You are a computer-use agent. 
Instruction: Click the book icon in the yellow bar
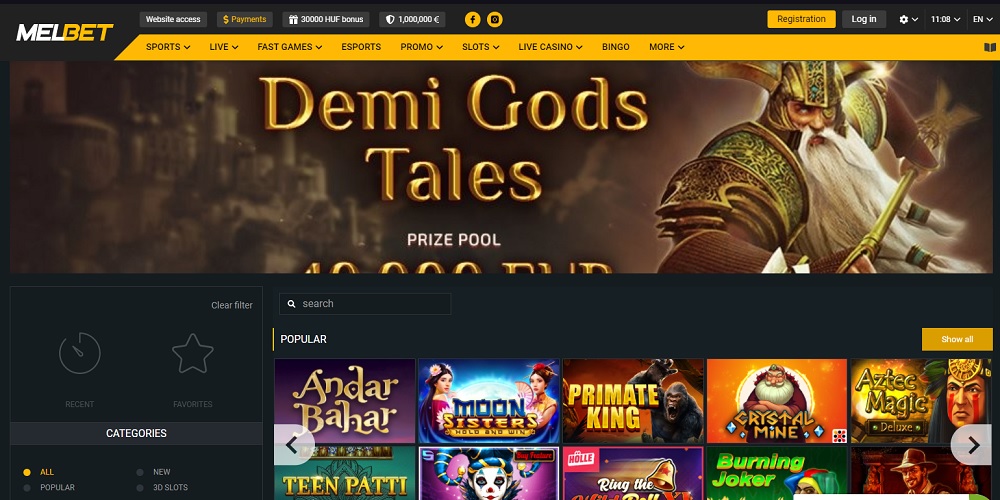click(x=990, y=47)
